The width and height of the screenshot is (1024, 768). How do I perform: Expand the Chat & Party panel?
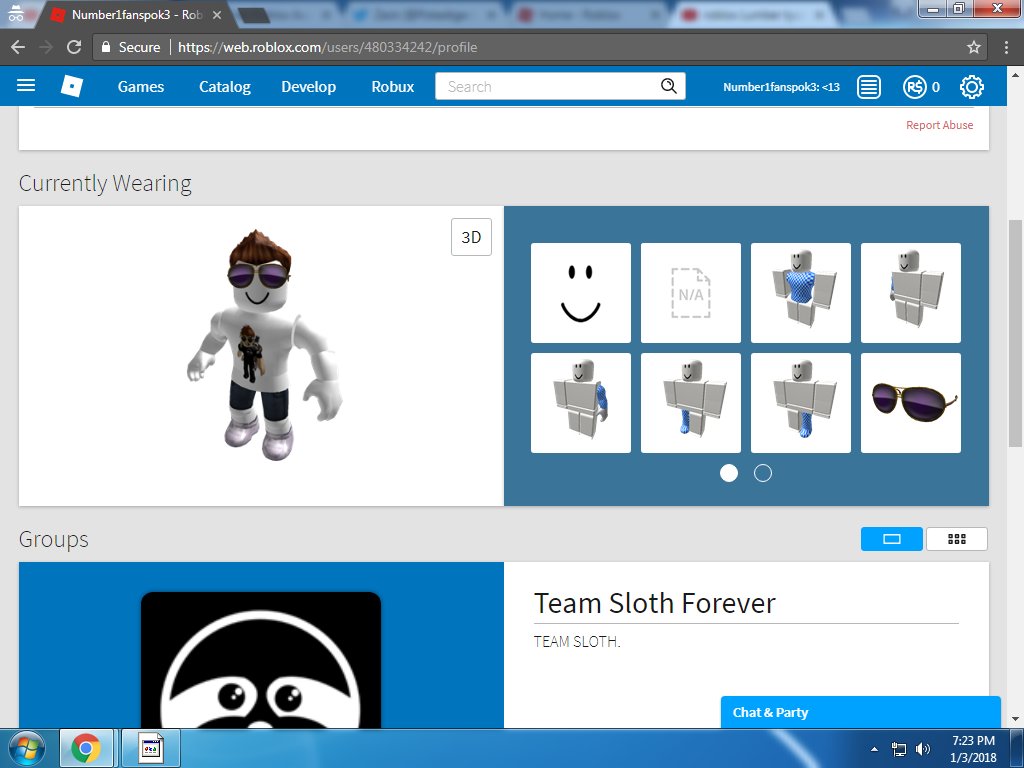[860, 712]
